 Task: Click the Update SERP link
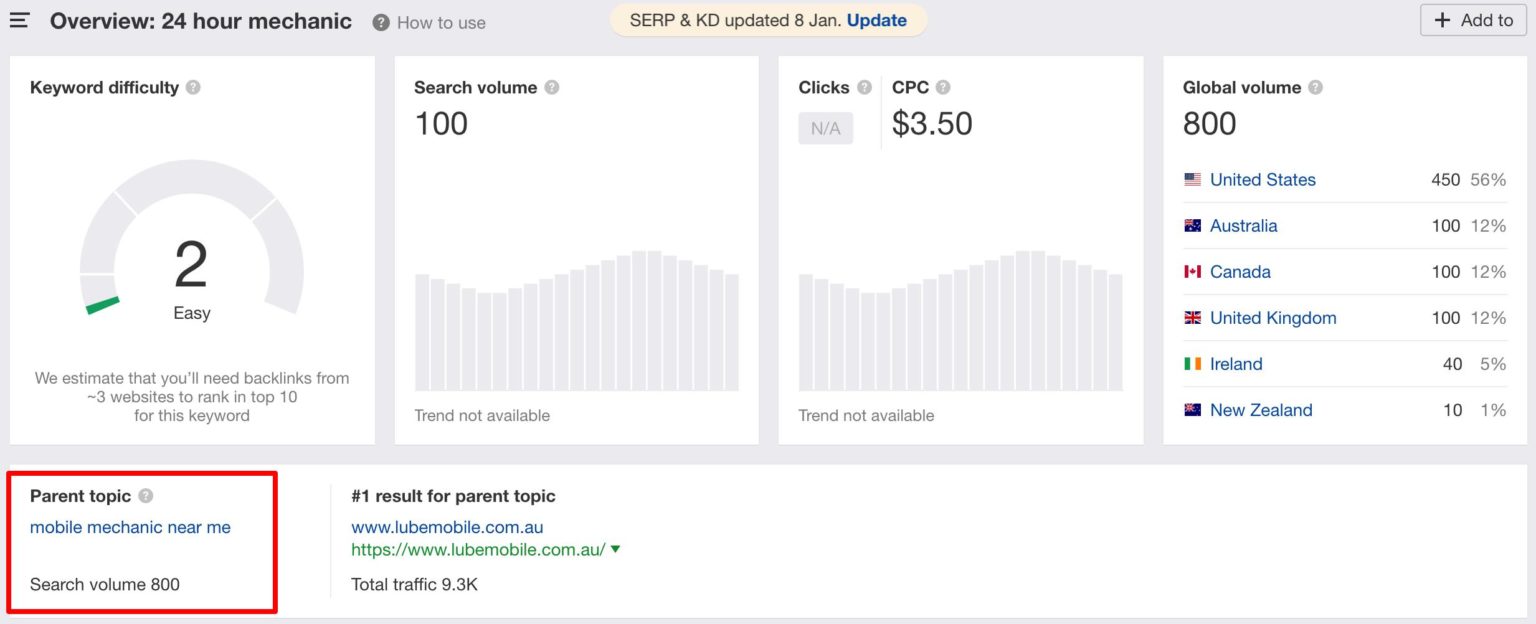[x=876, y=20]
